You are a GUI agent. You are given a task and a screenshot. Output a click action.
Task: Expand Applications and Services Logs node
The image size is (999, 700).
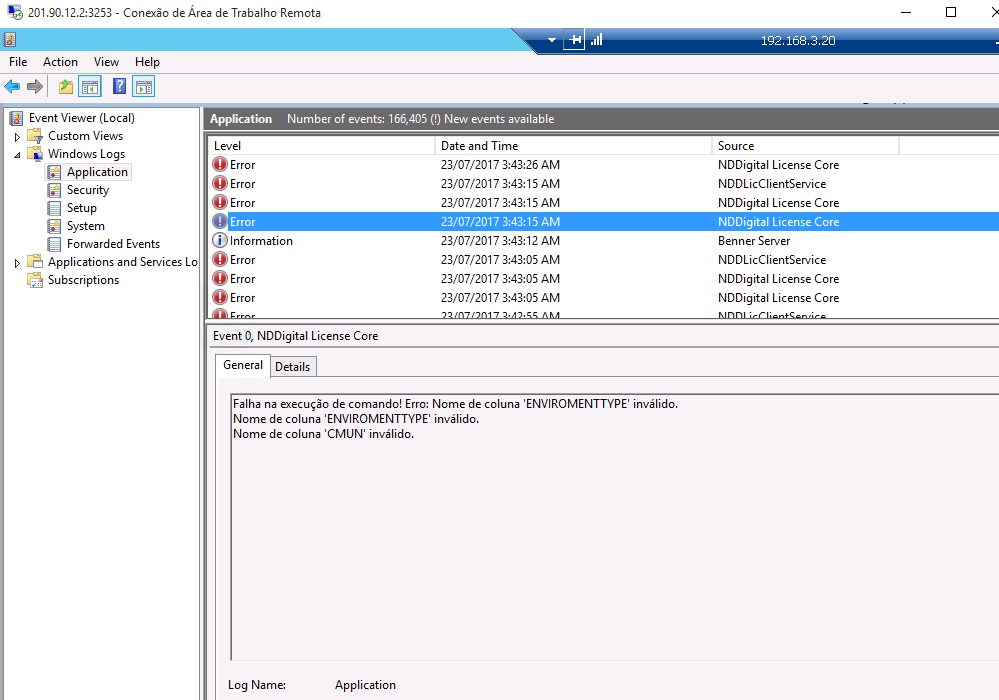coord(17,263)
